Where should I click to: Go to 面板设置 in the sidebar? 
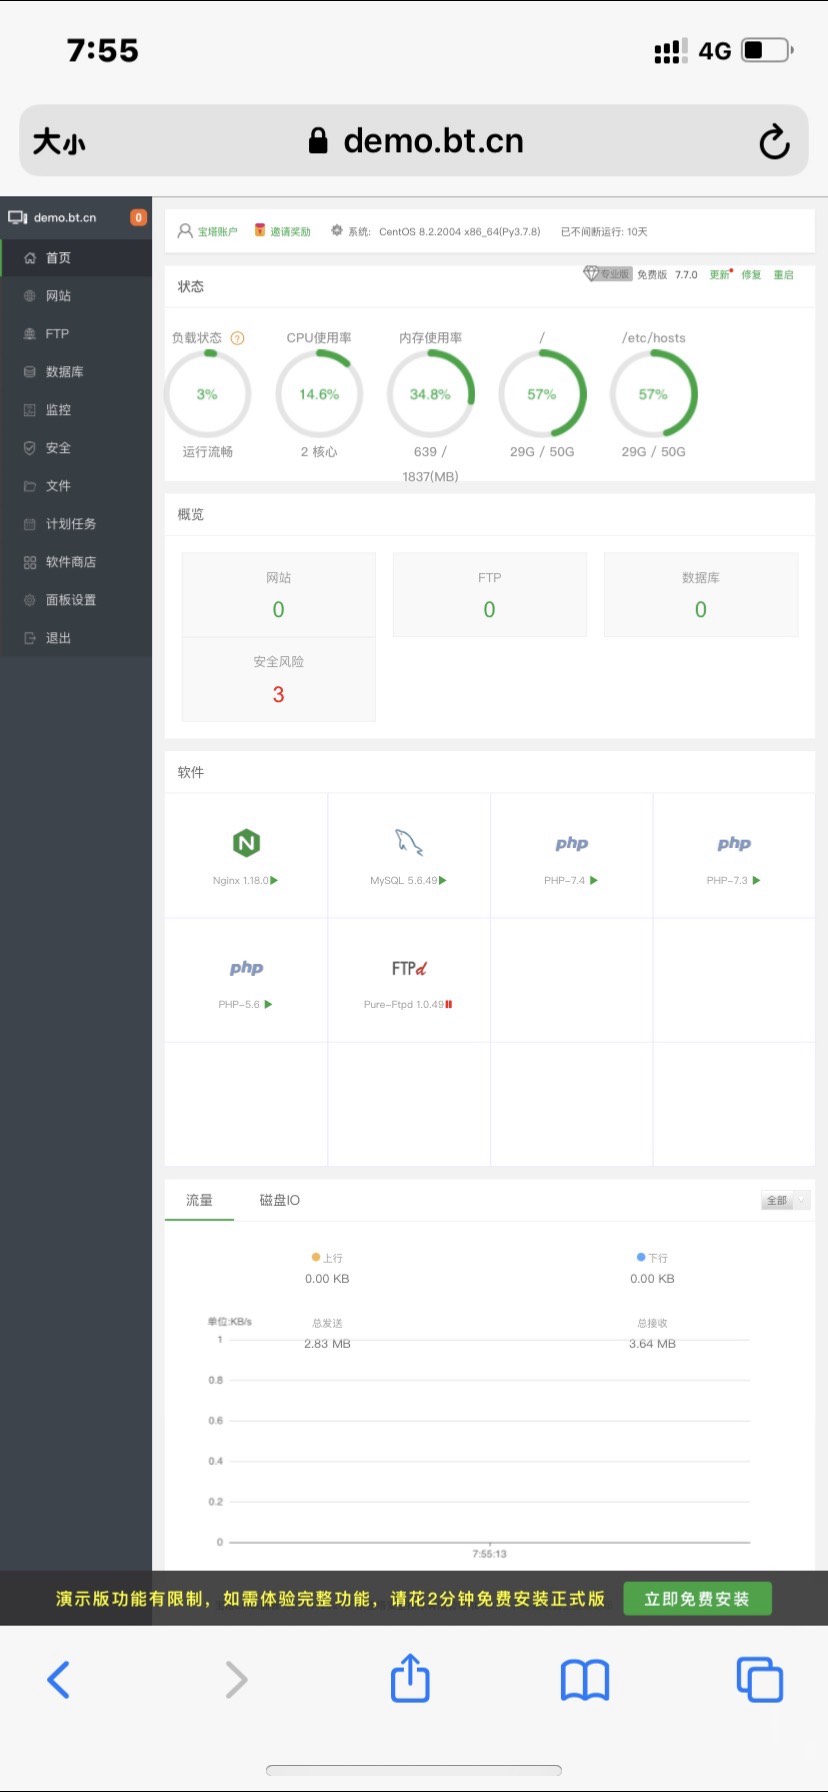tap(70, 600)
